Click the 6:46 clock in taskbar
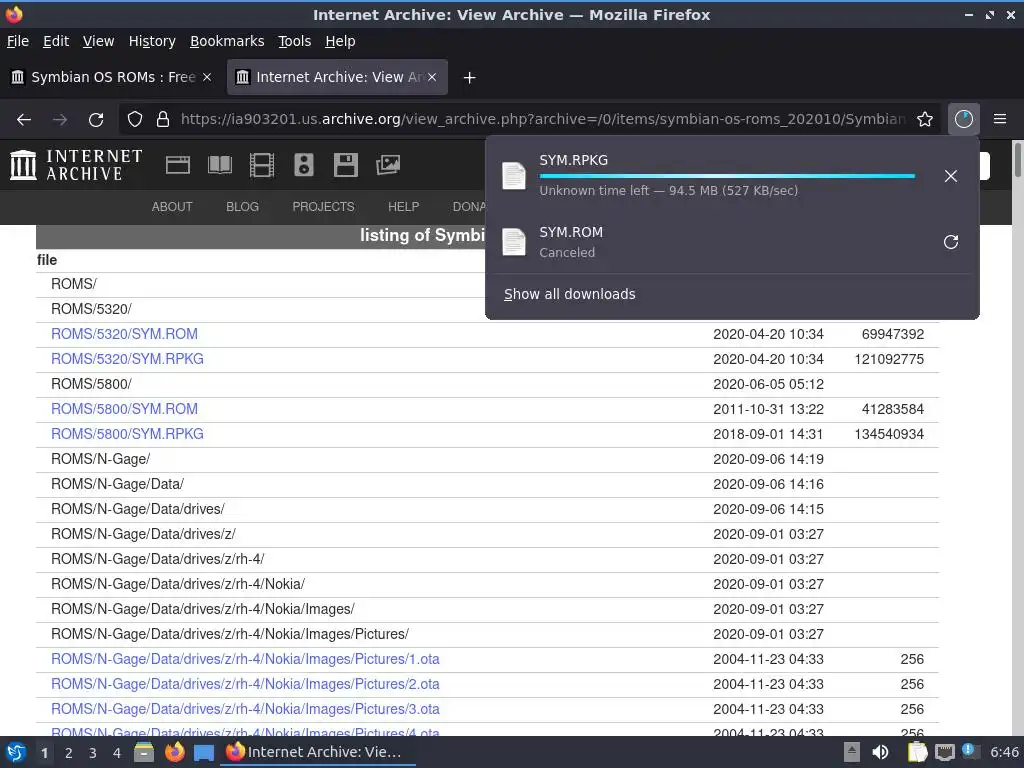The height and width of the screenshot is (768, 1024). coord(1004,752)
